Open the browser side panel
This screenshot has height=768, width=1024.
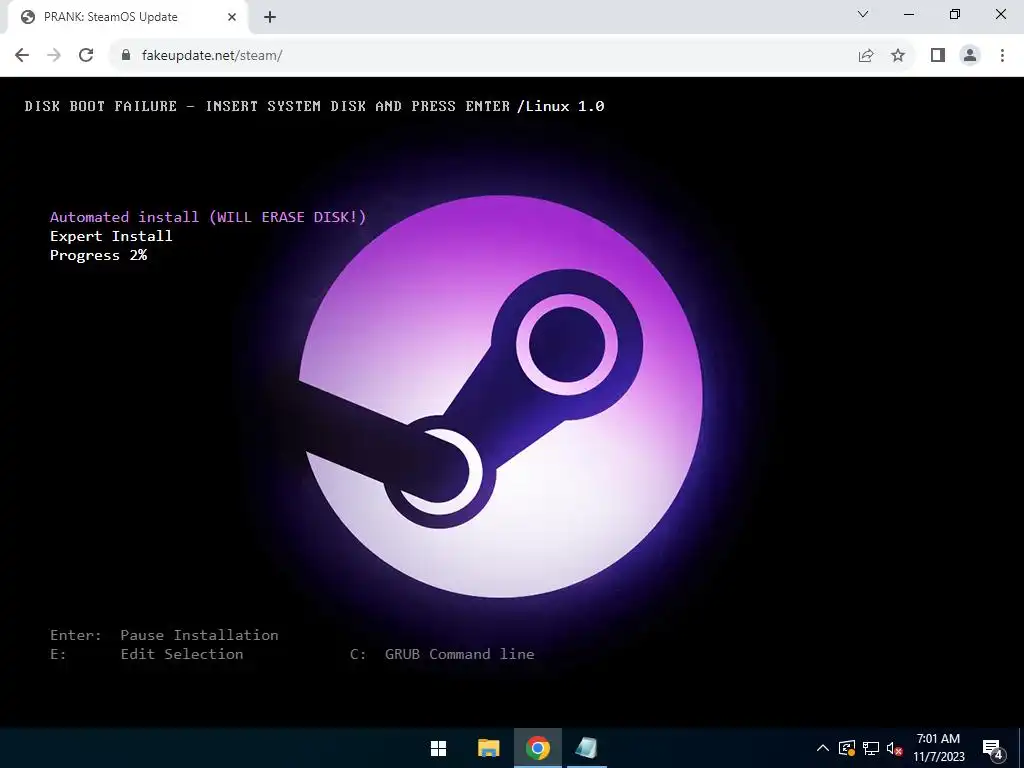[x=938, y=56]
